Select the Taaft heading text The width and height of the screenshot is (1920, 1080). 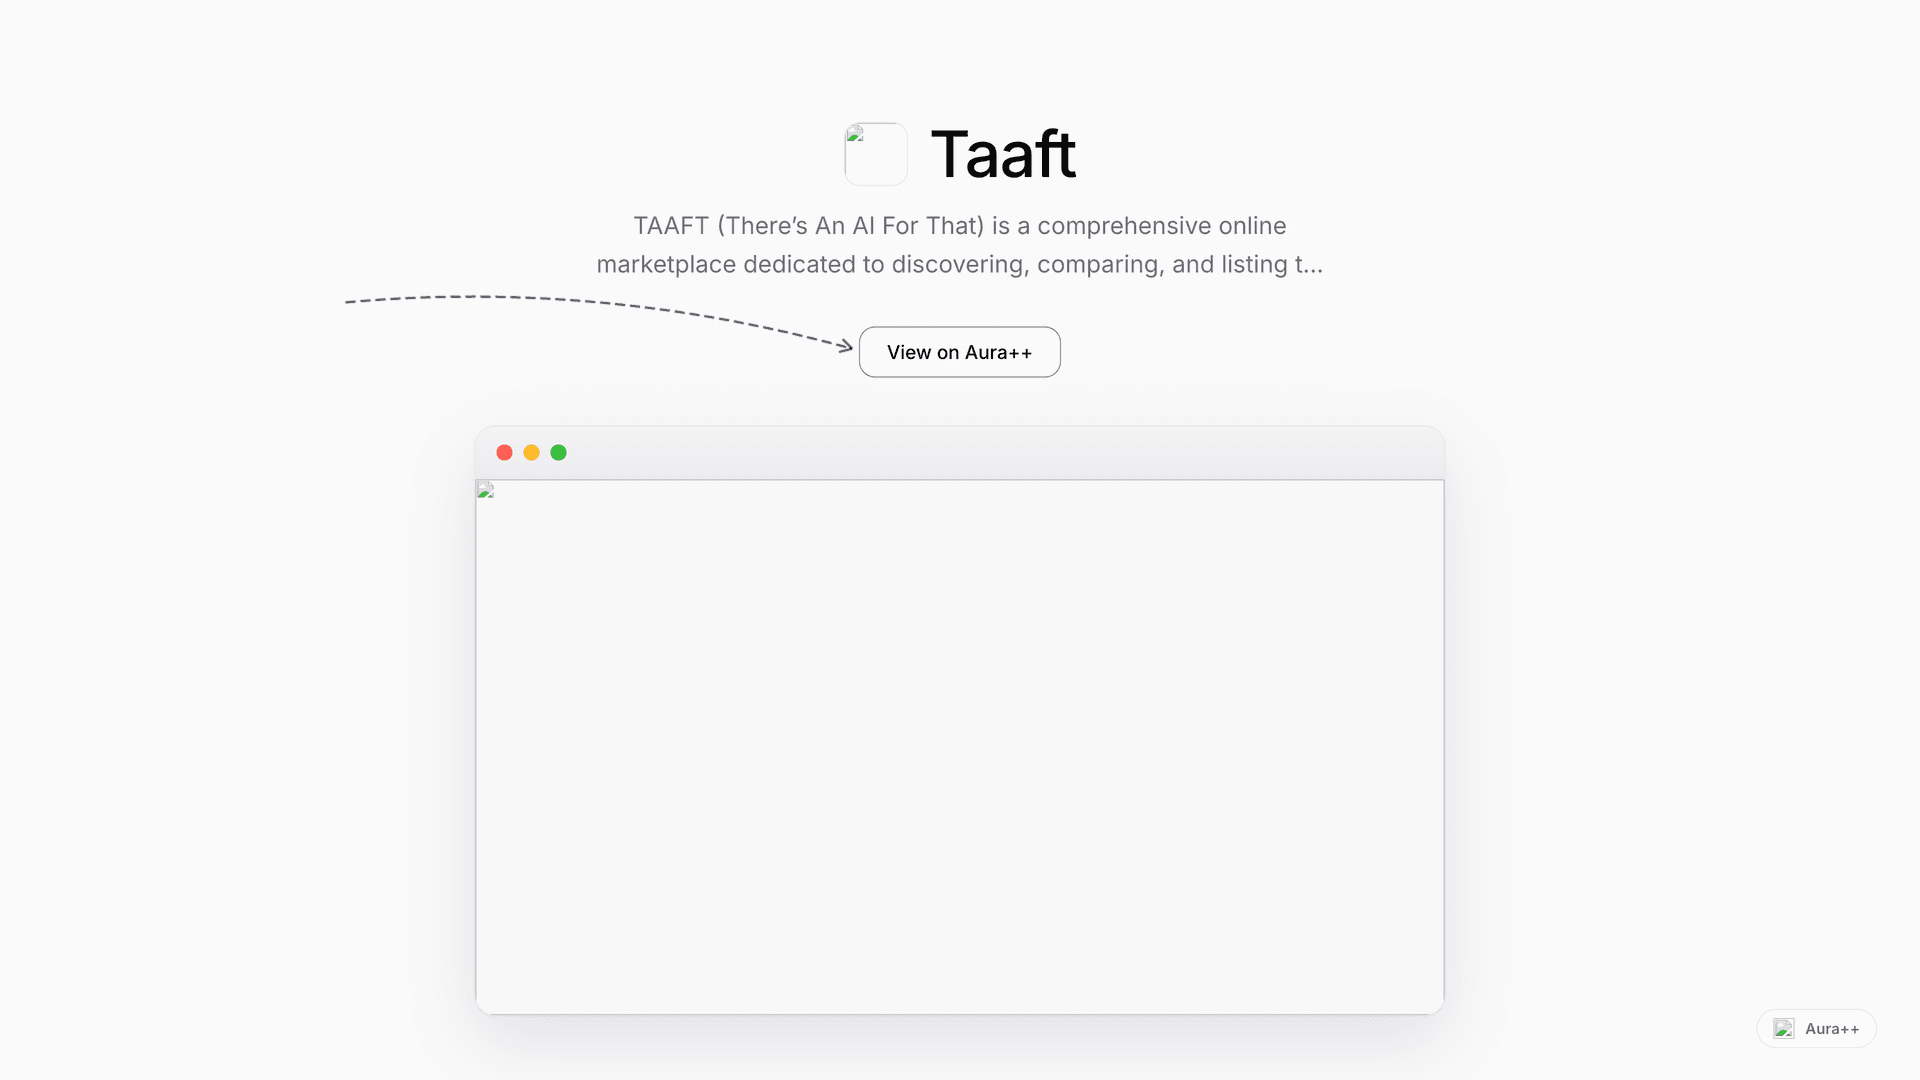pos(1003,154)
